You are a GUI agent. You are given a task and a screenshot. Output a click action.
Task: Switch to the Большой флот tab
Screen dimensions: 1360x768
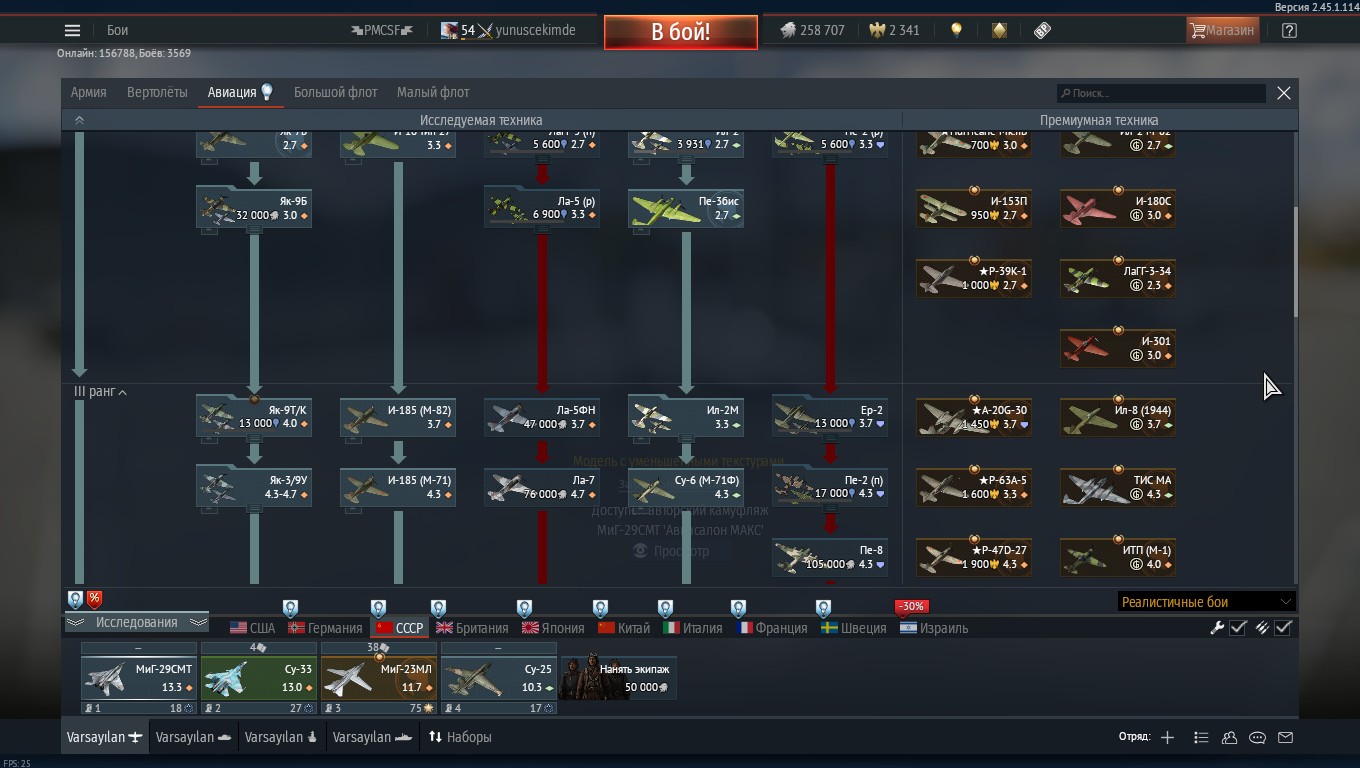pos(336,92)
